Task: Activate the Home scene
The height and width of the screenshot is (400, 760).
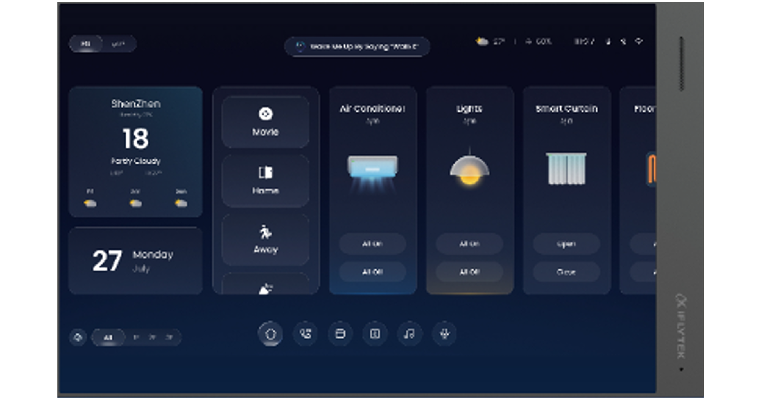Action: (x=265, y=180)
